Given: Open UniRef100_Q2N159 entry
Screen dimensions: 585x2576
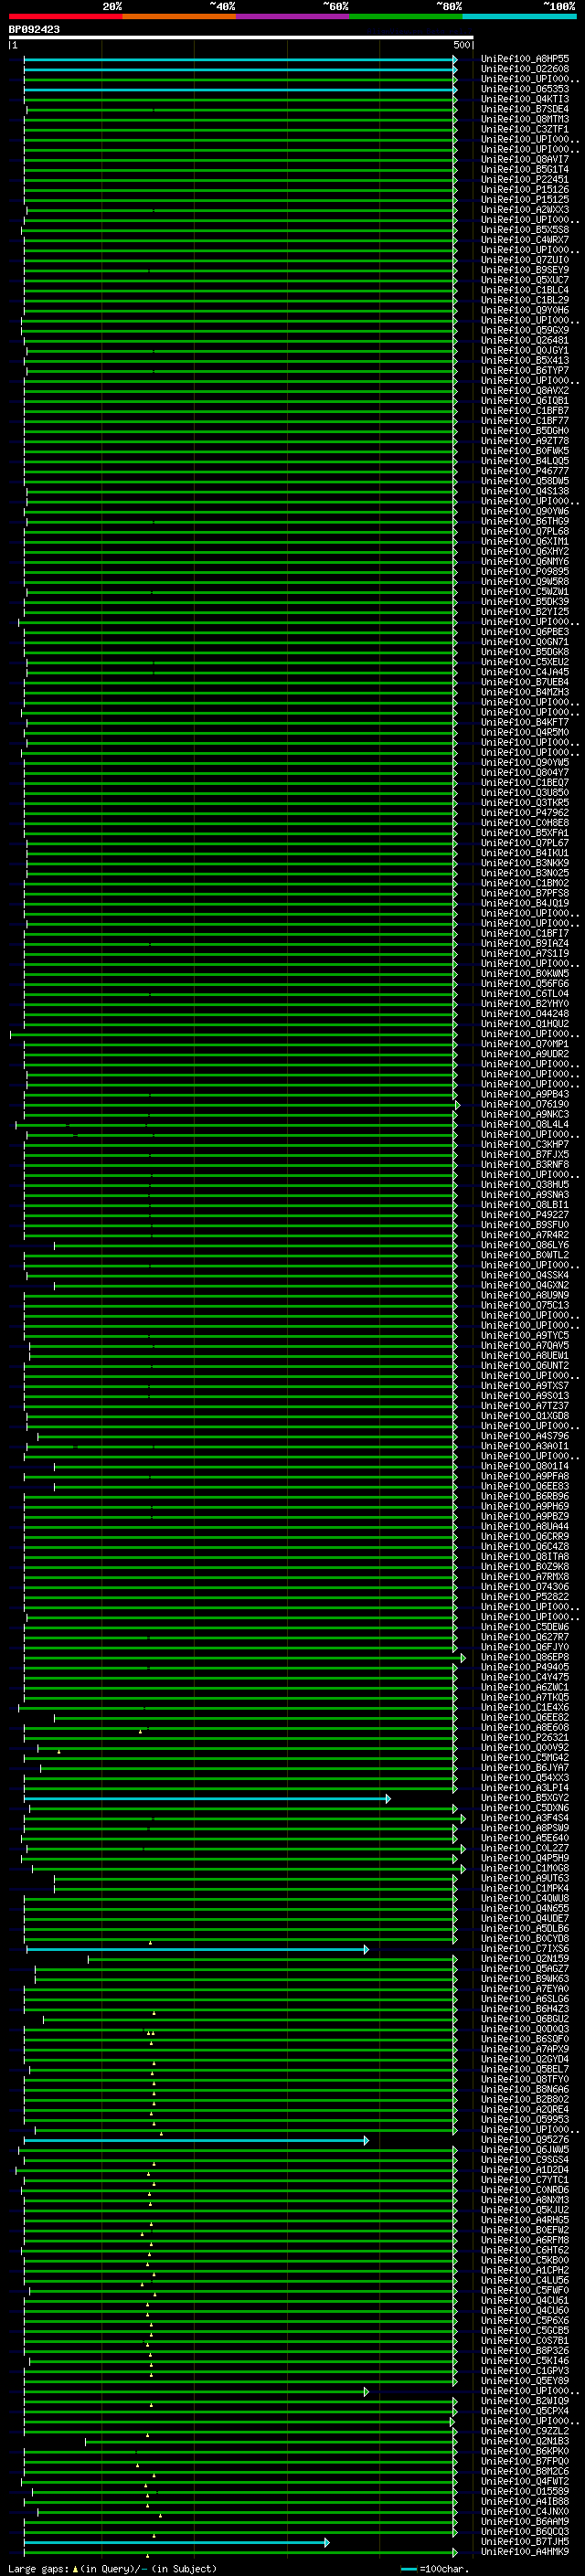Looking at the screenshot, I should pos(525,1960).
